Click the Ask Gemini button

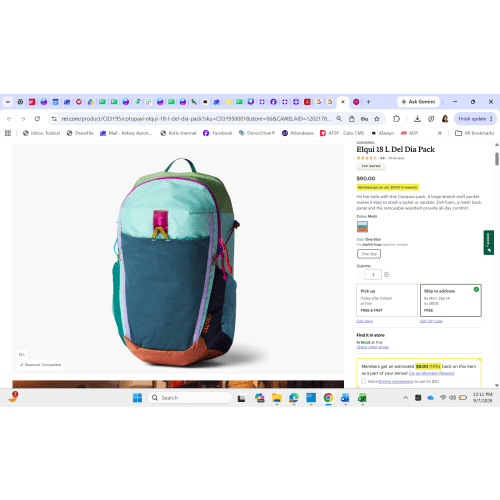[418, 102]
